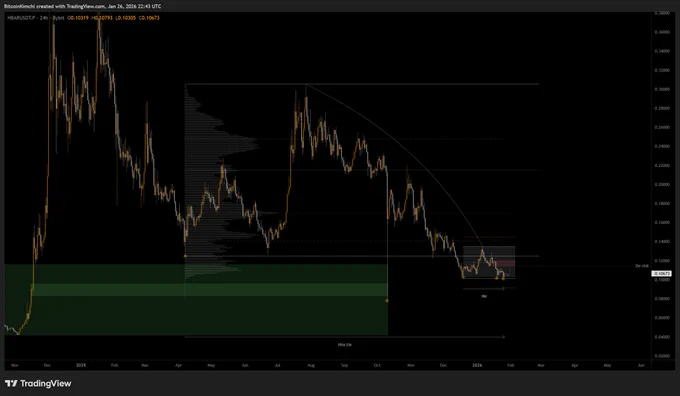This screenshot has height=396, width=680.
Task: Click the orange marker at October wick low
Action: (x=387, y=300)
